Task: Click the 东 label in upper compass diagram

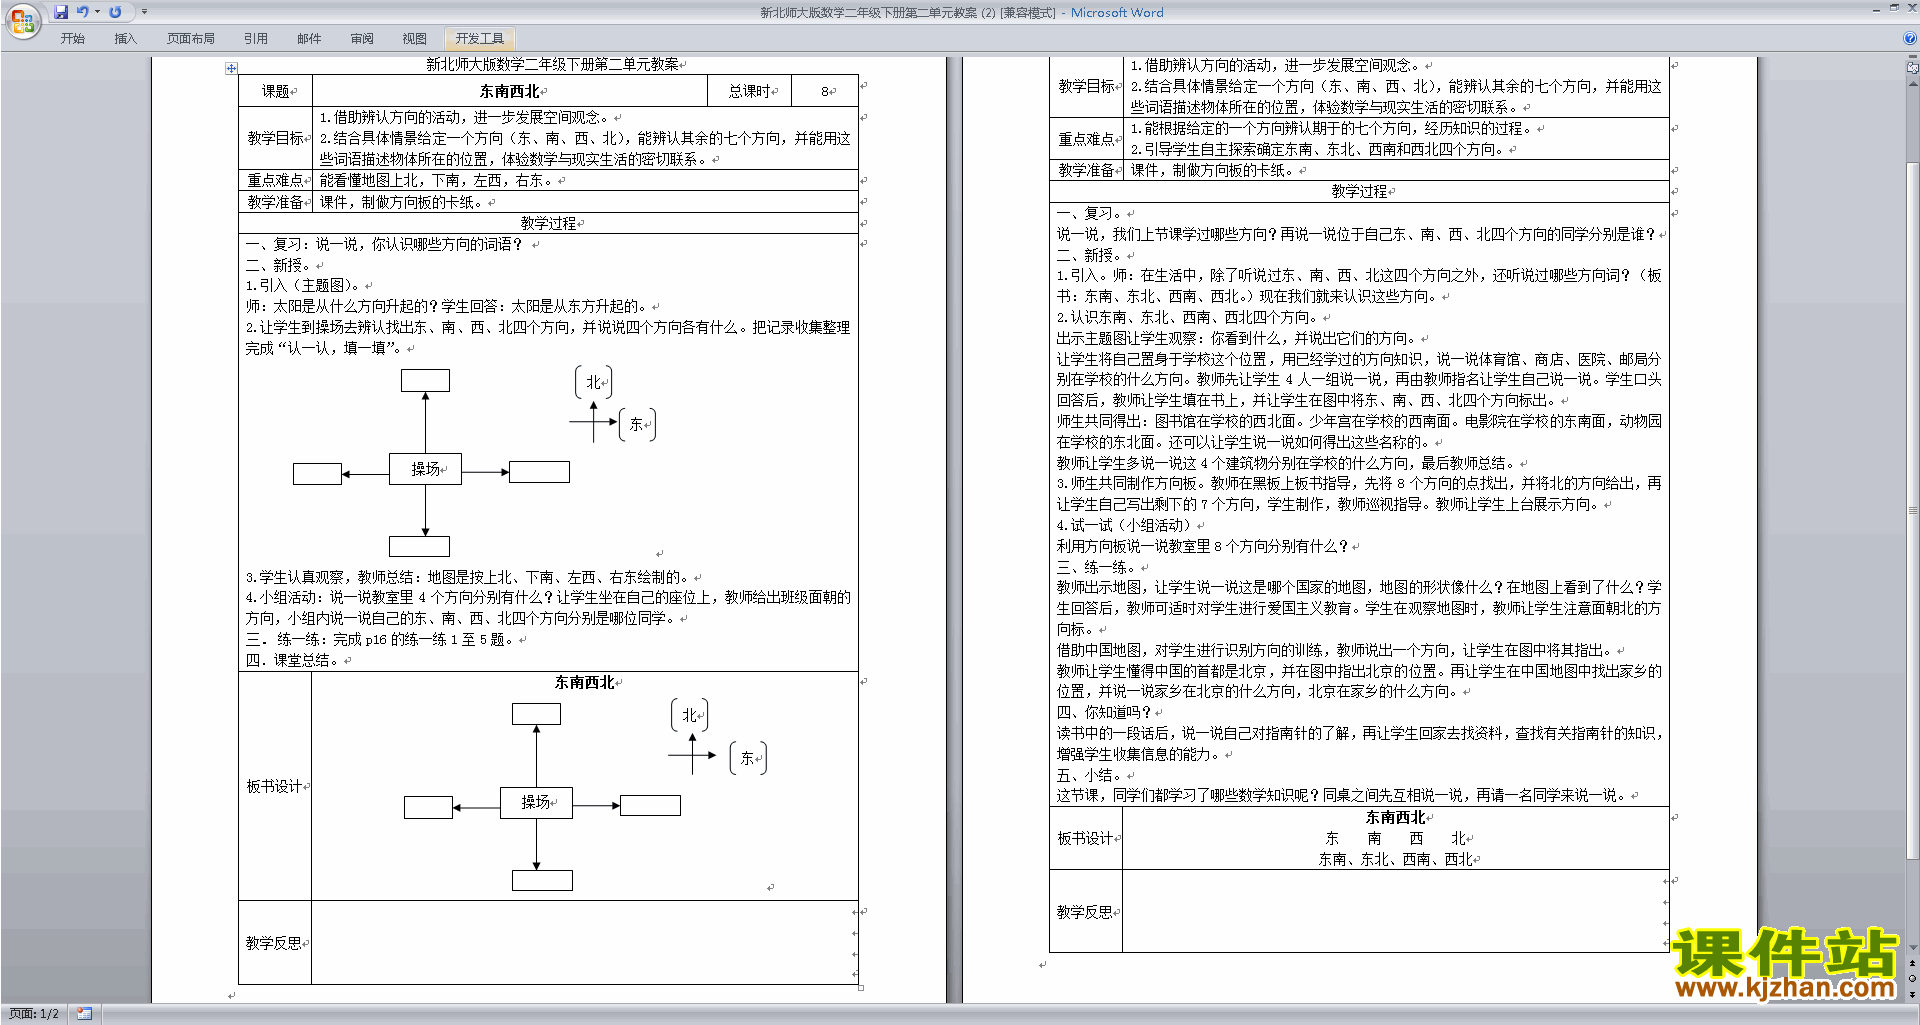Action: point(637,424)
